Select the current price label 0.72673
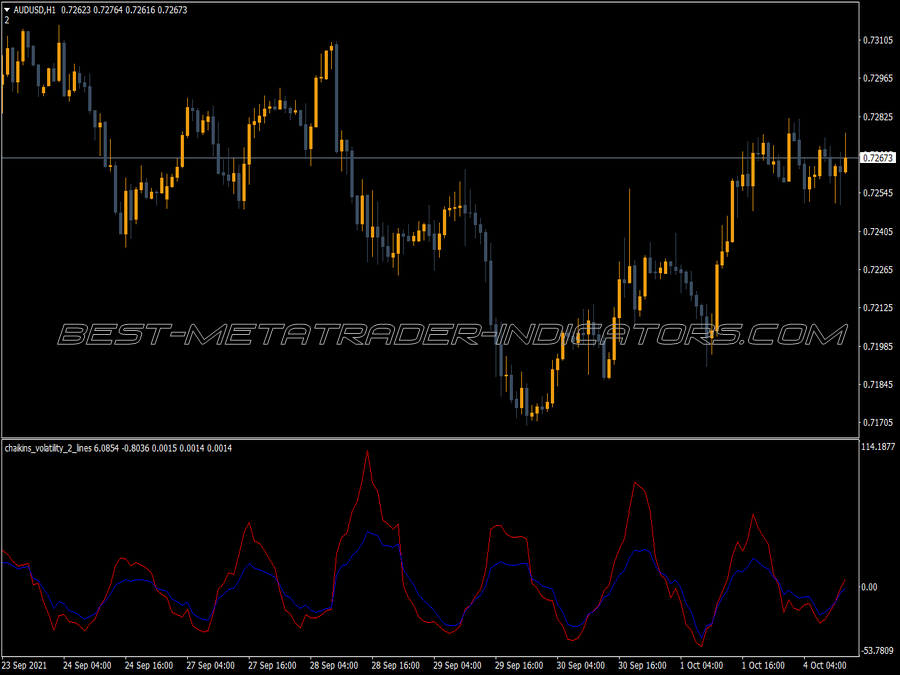Viewport: 900px width, 675px height. [x=878, y=157]
